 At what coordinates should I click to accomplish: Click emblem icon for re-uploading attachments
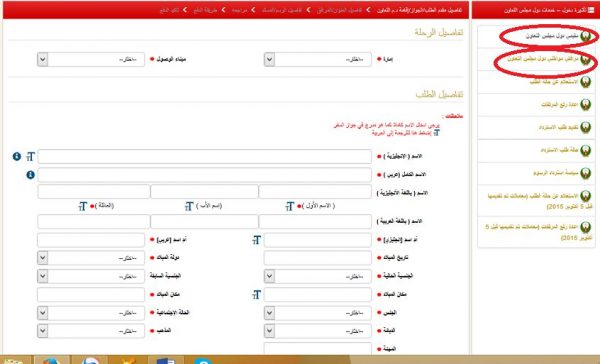[585, 104]
